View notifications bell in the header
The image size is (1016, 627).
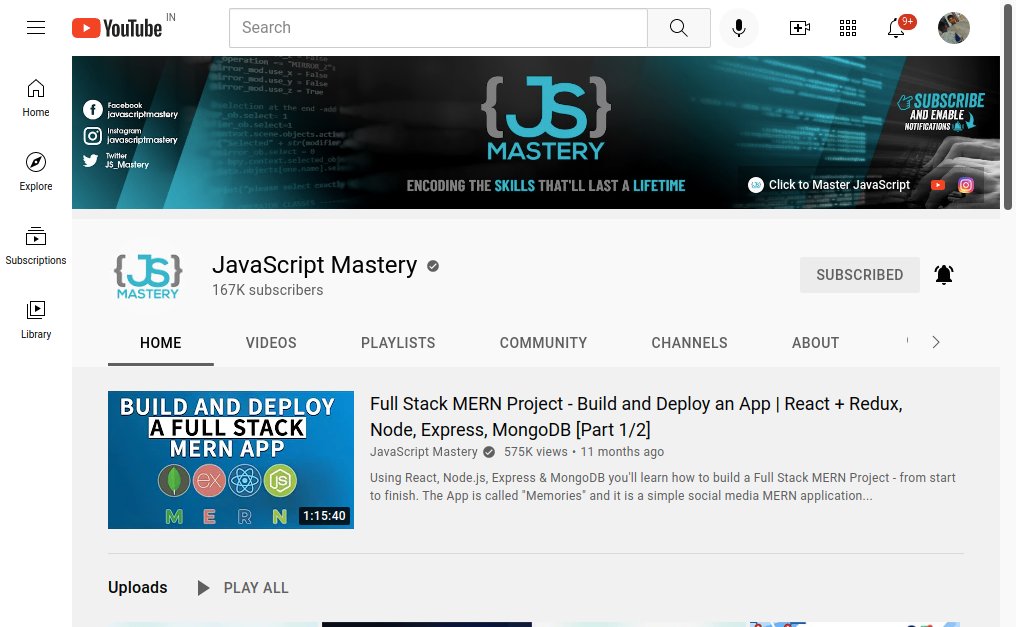896,28
